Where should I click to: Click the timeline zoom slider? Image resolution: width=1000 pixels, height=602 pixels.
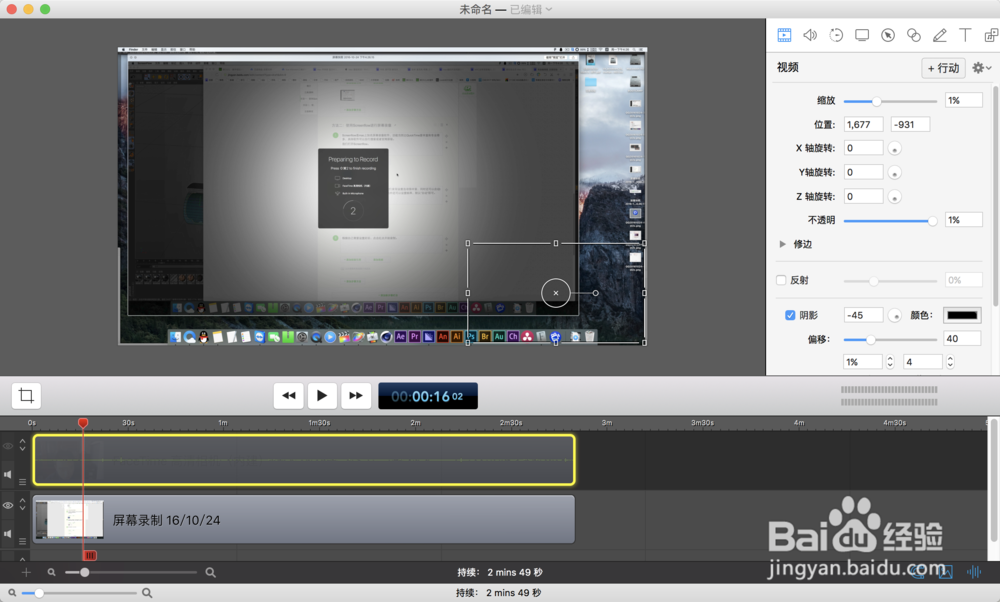point(131,572)
